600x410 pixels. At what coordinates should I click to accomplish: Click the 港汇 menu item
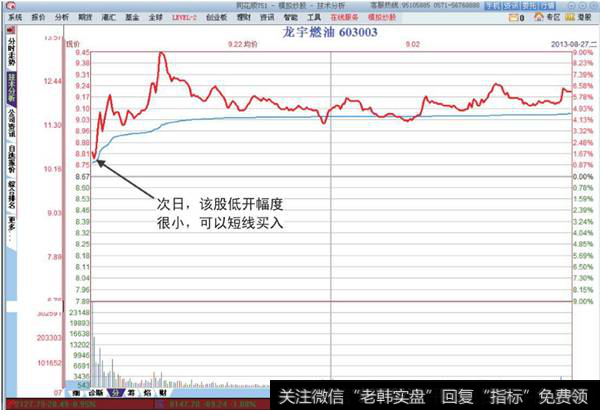point(109,17)
